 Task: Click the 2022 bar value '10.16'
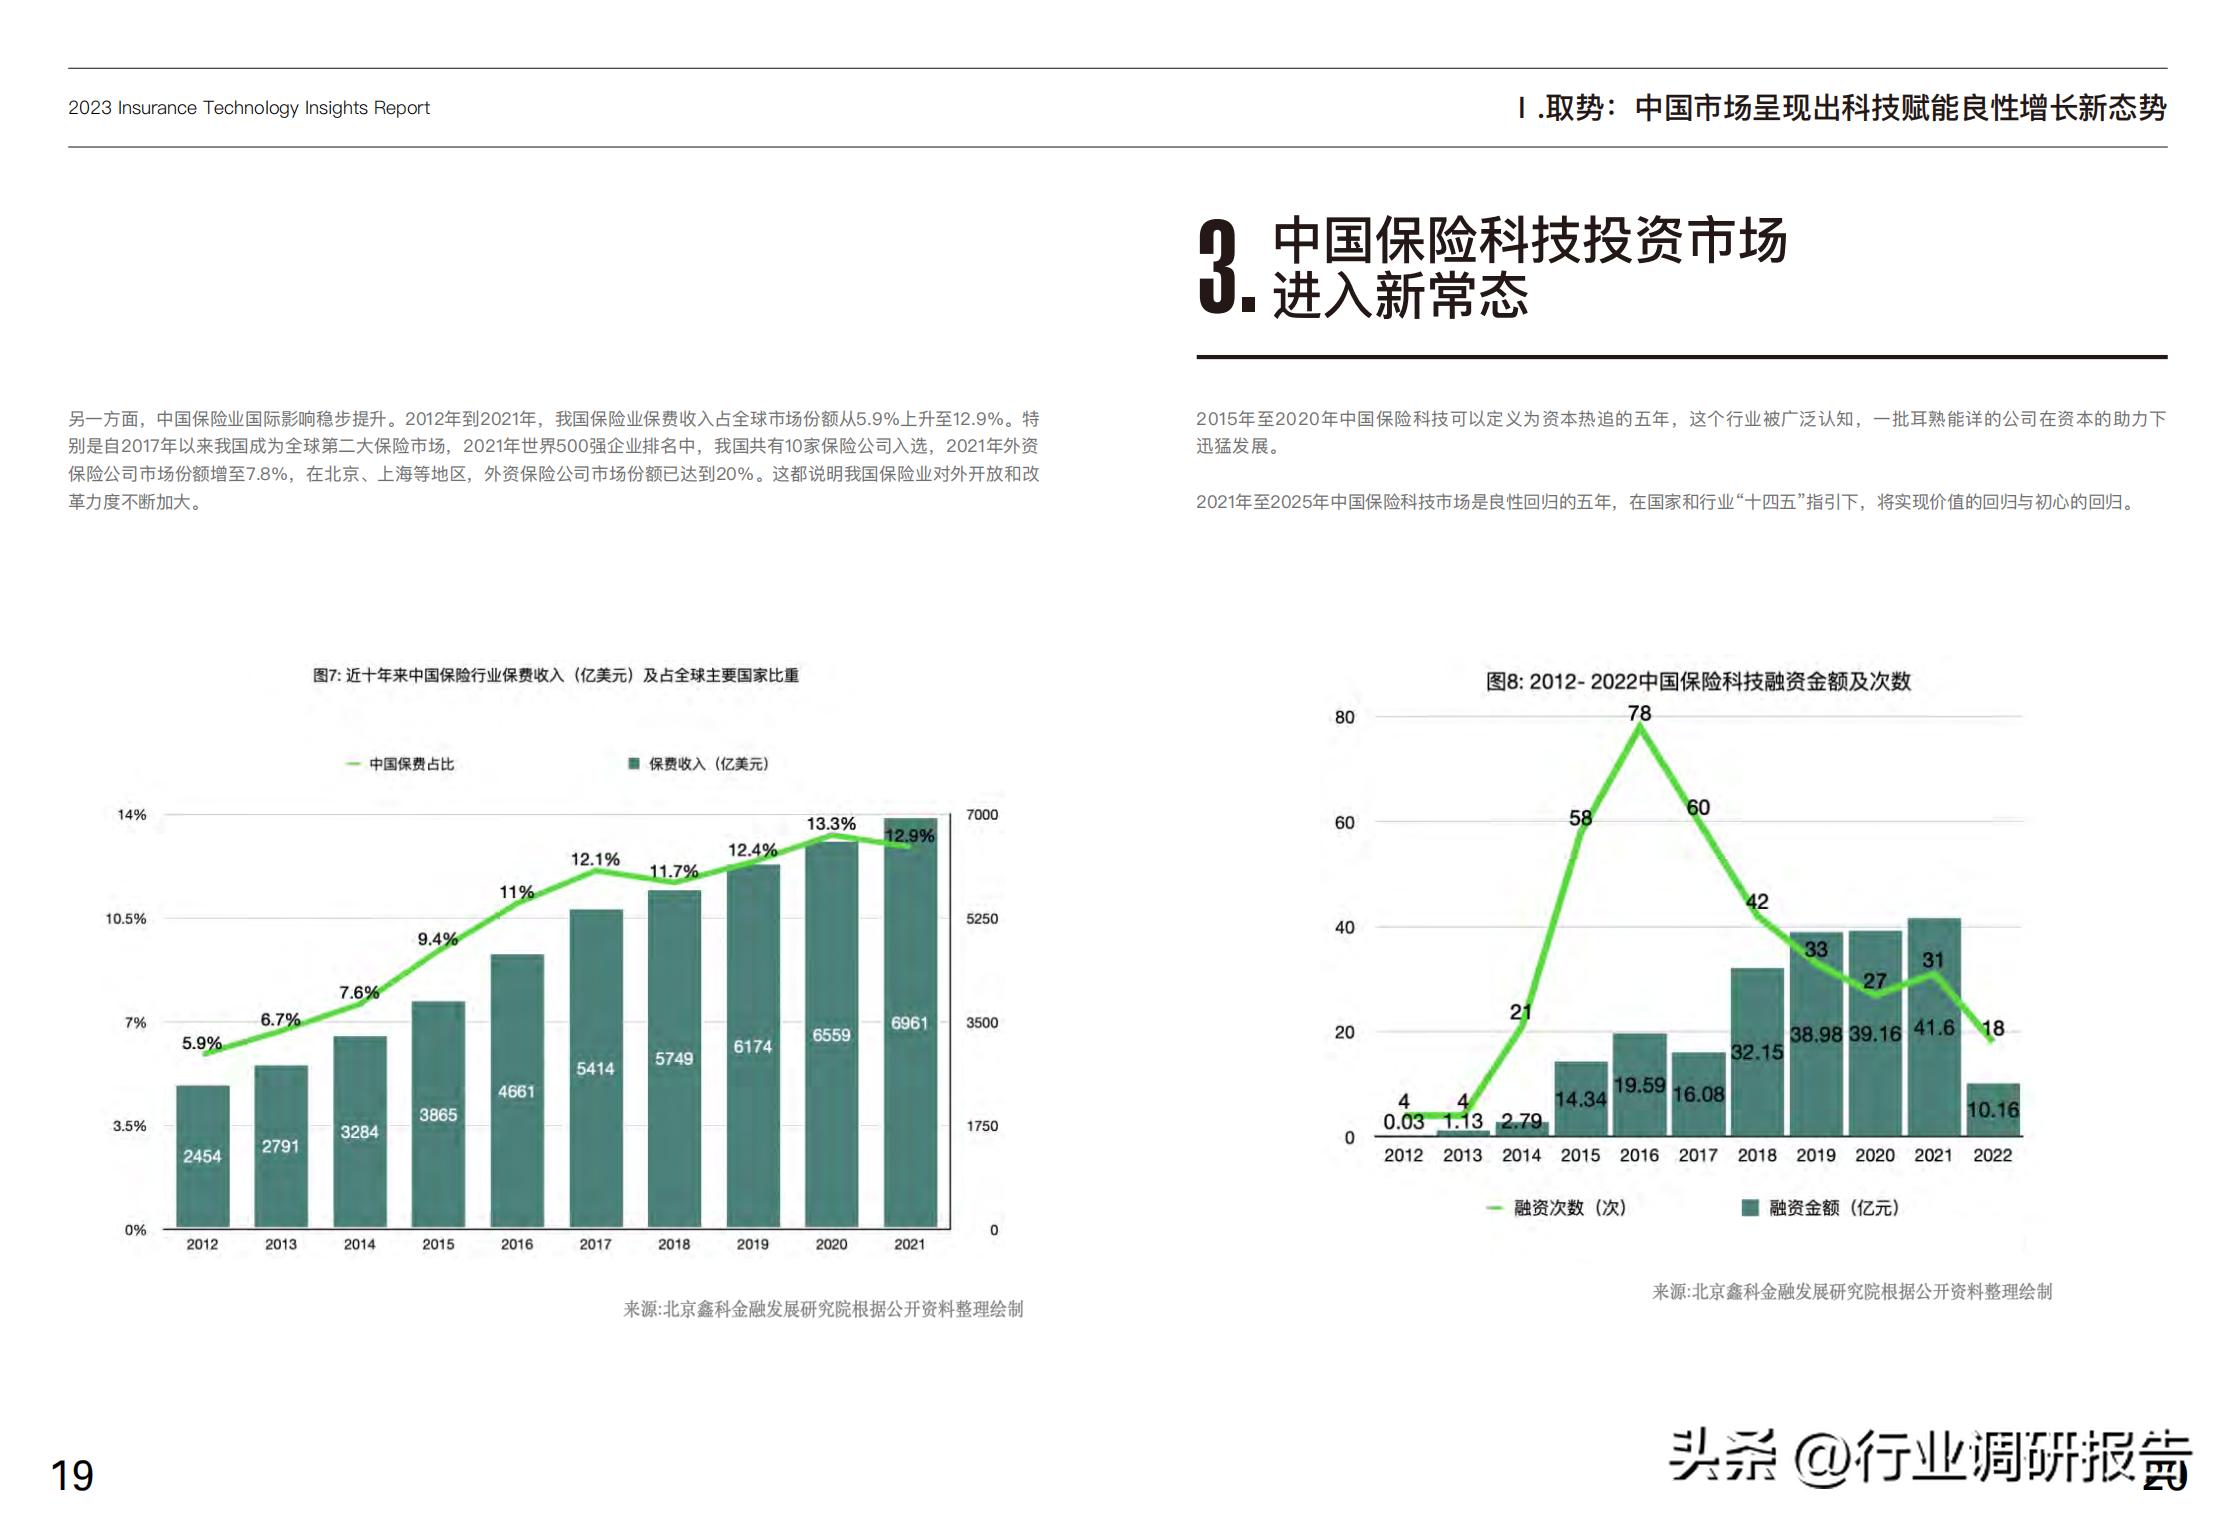point(1993,1110)
